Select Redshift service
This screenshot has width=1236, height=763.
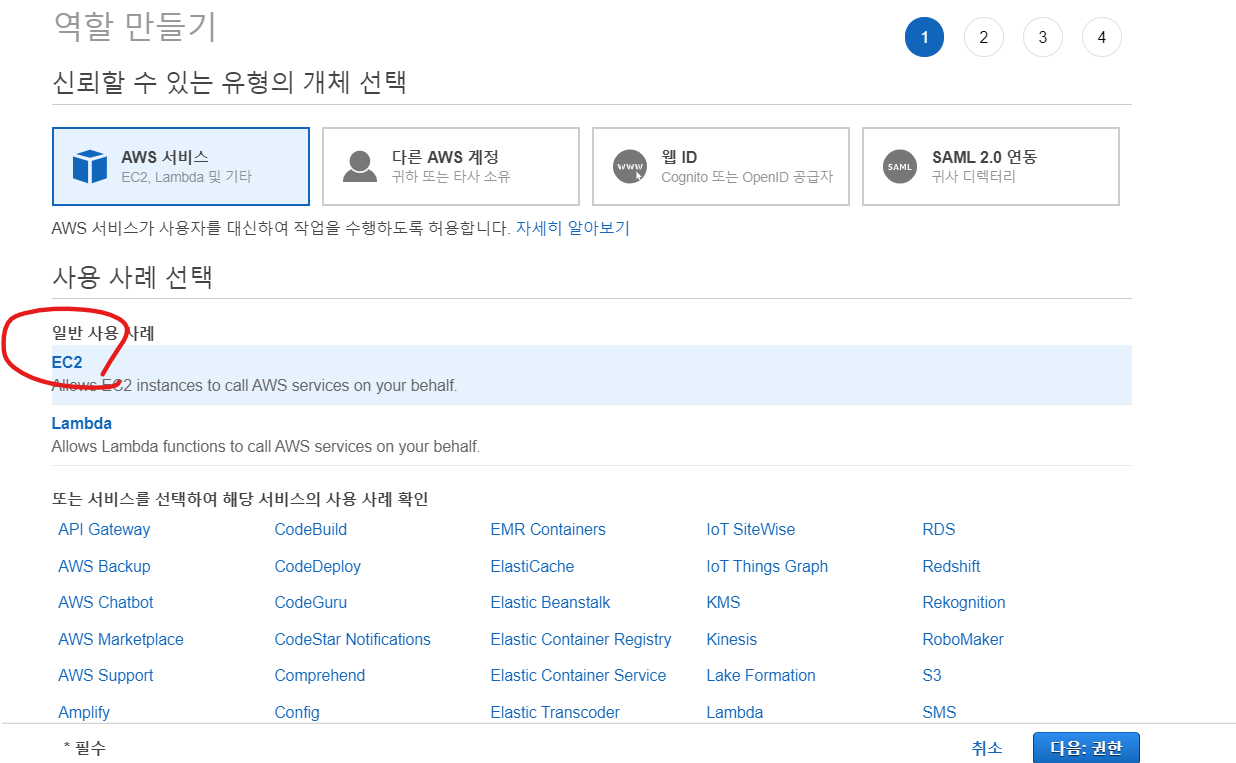[951, 566]
